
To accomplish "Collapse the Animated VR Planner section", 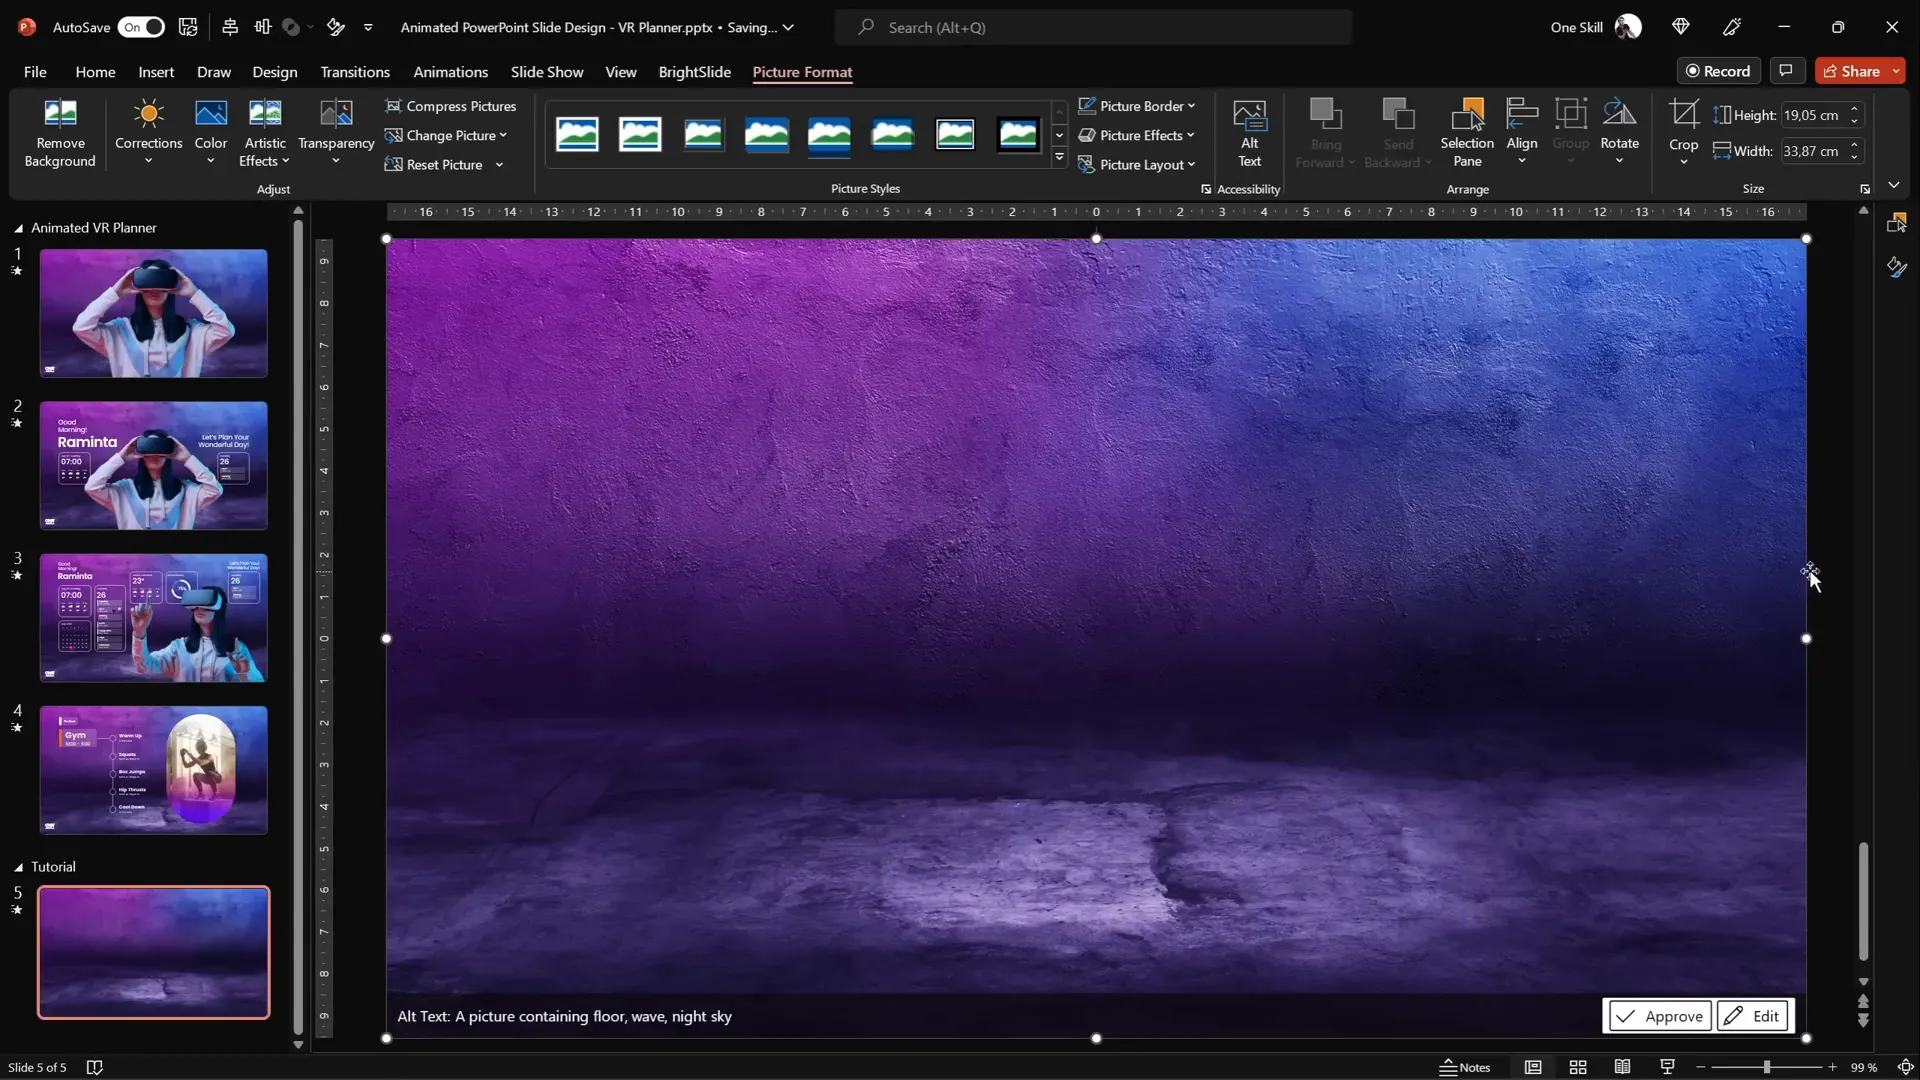I will [x=18, y=228].
